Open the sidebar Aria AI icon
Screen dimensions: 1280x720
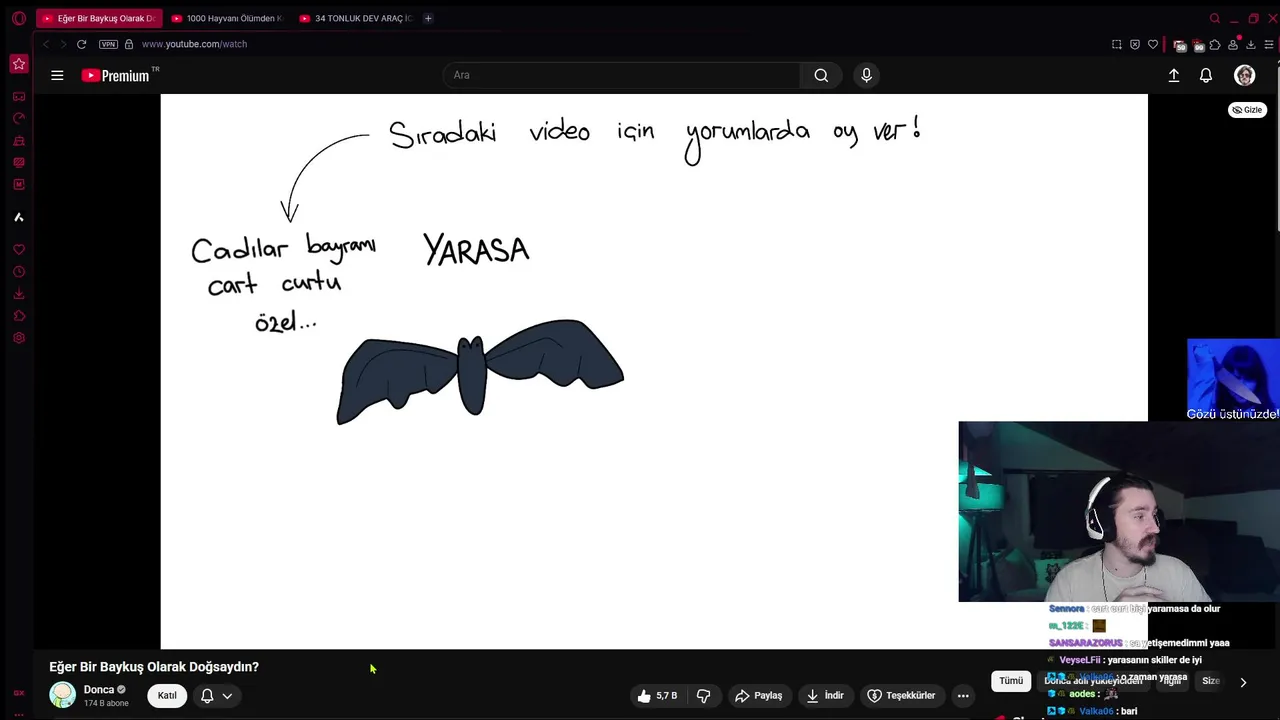19,217
